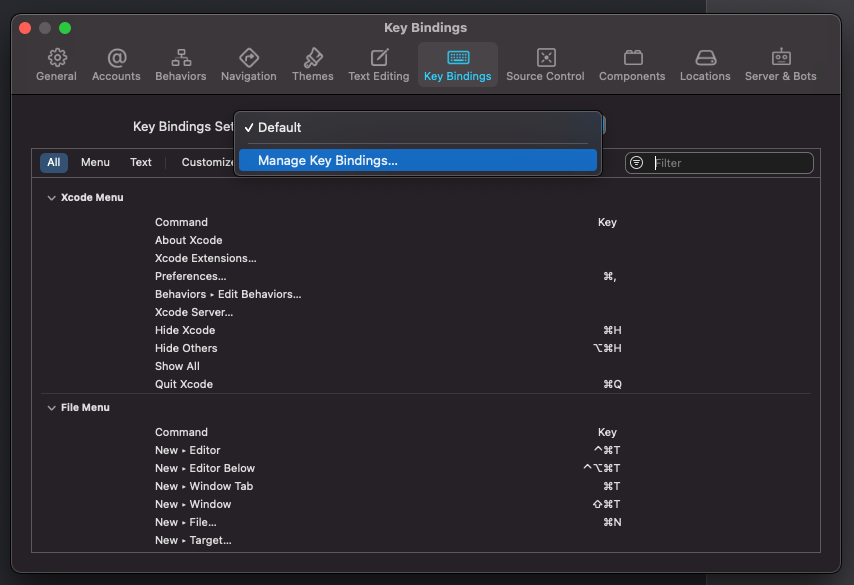Select the Hide Xcode command row
The image size is (854, 585).
tap(425, 330)
